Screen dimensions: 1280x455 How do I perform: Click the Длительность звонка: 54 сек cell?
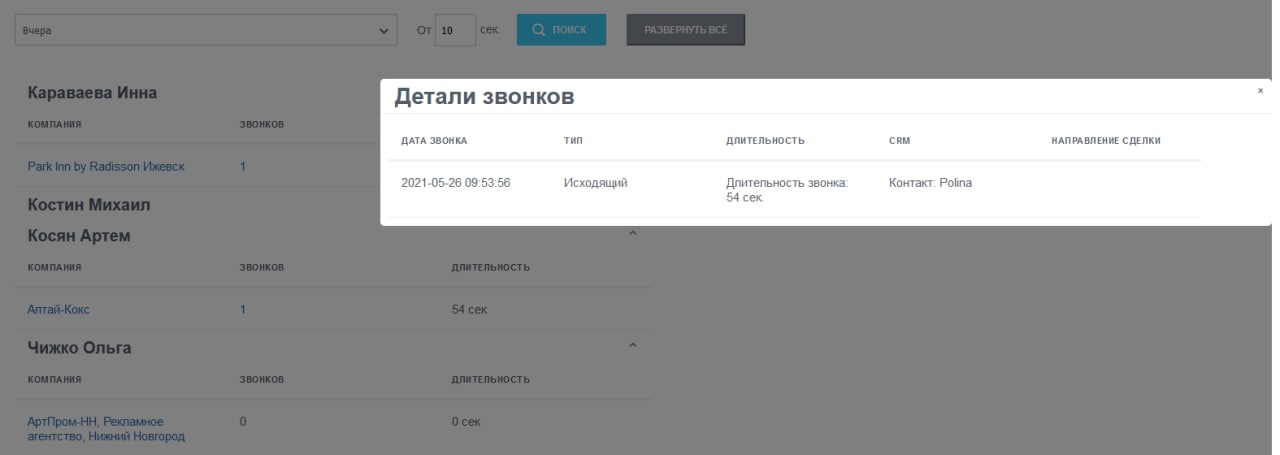pos(787,190)
